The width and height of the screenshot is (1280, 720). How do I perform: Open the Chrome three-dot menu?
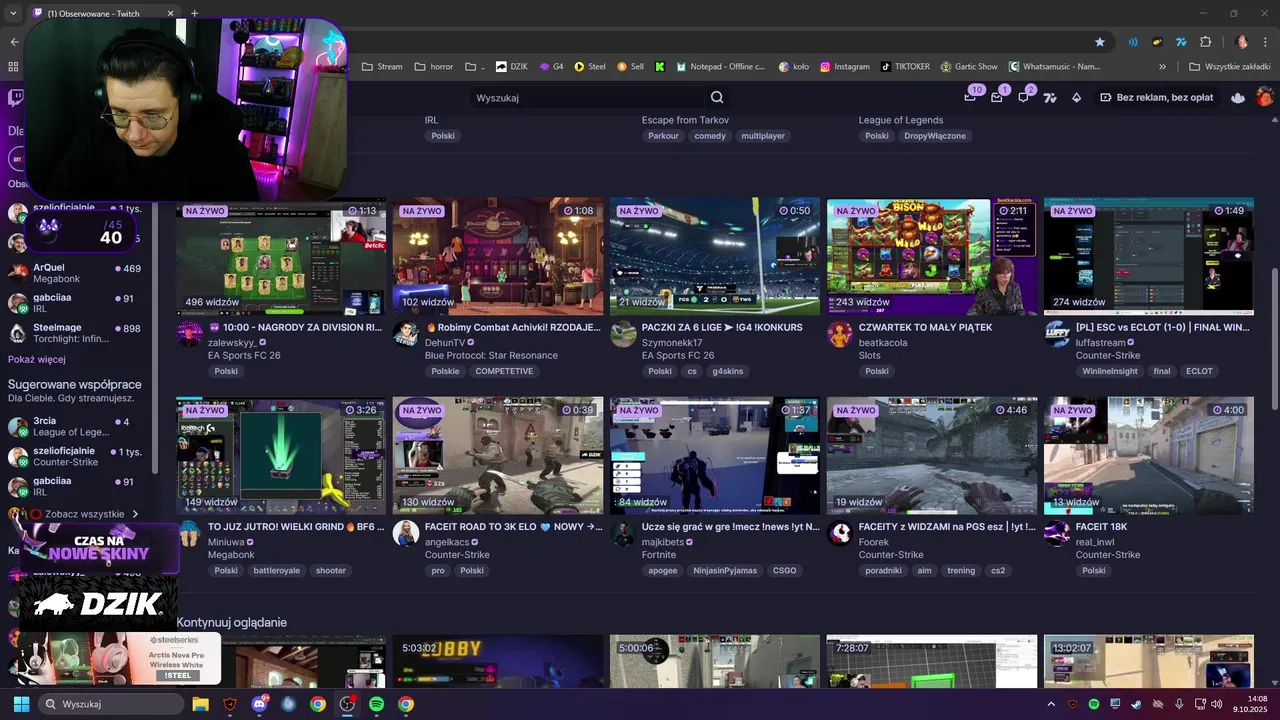click(x=1266, y=42)
